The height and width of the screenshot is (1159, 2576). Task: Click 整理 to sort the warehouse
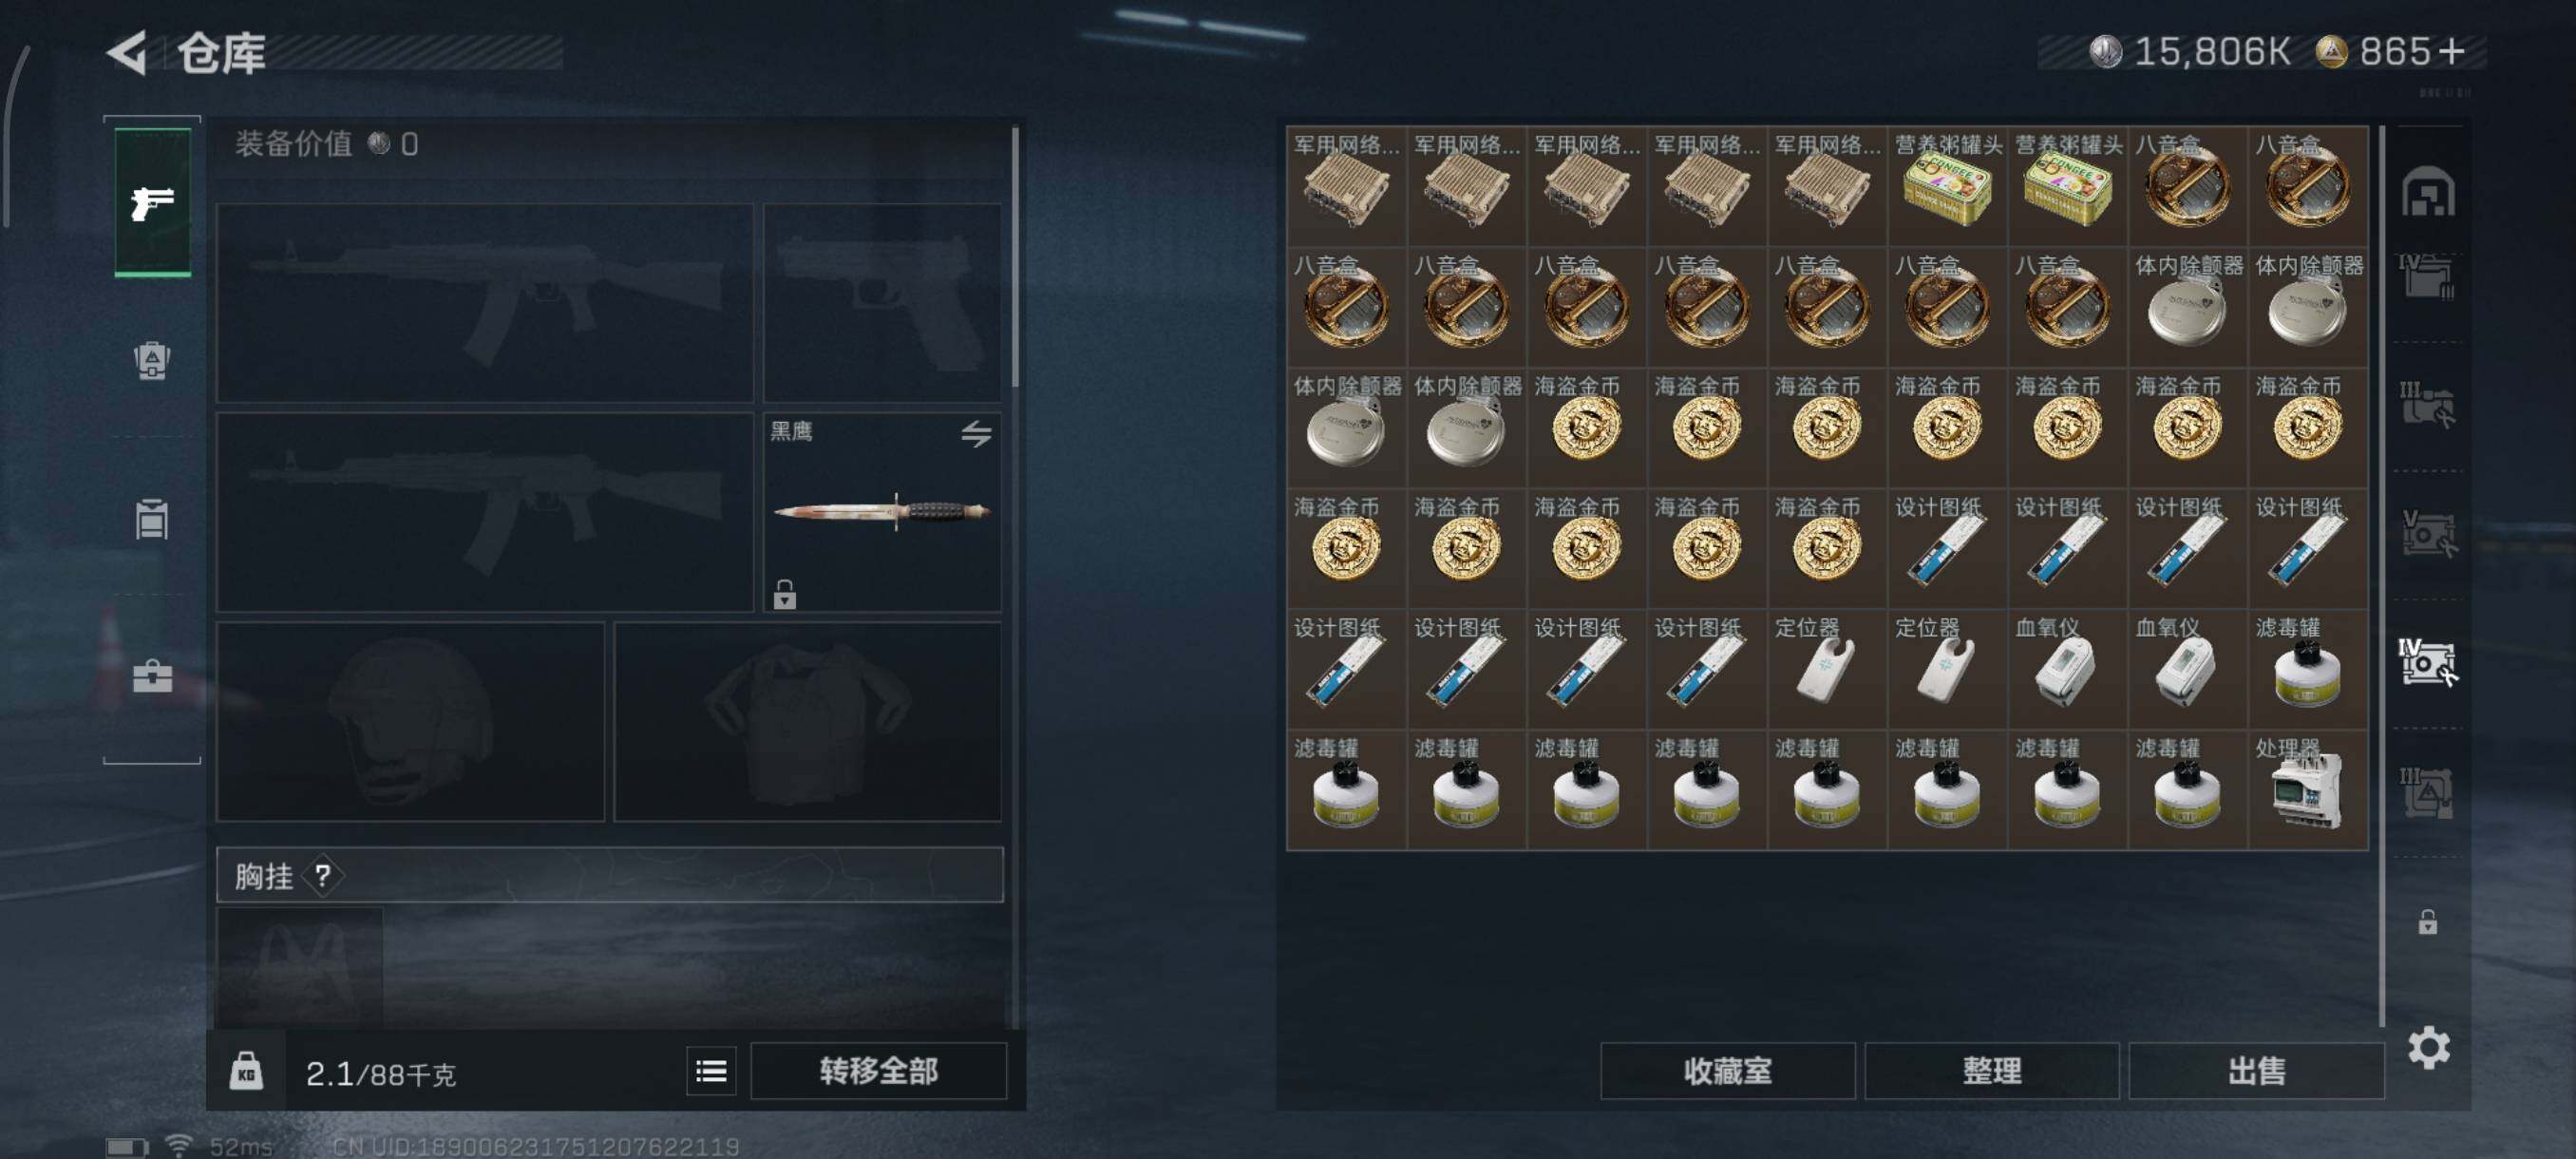1991,1071
